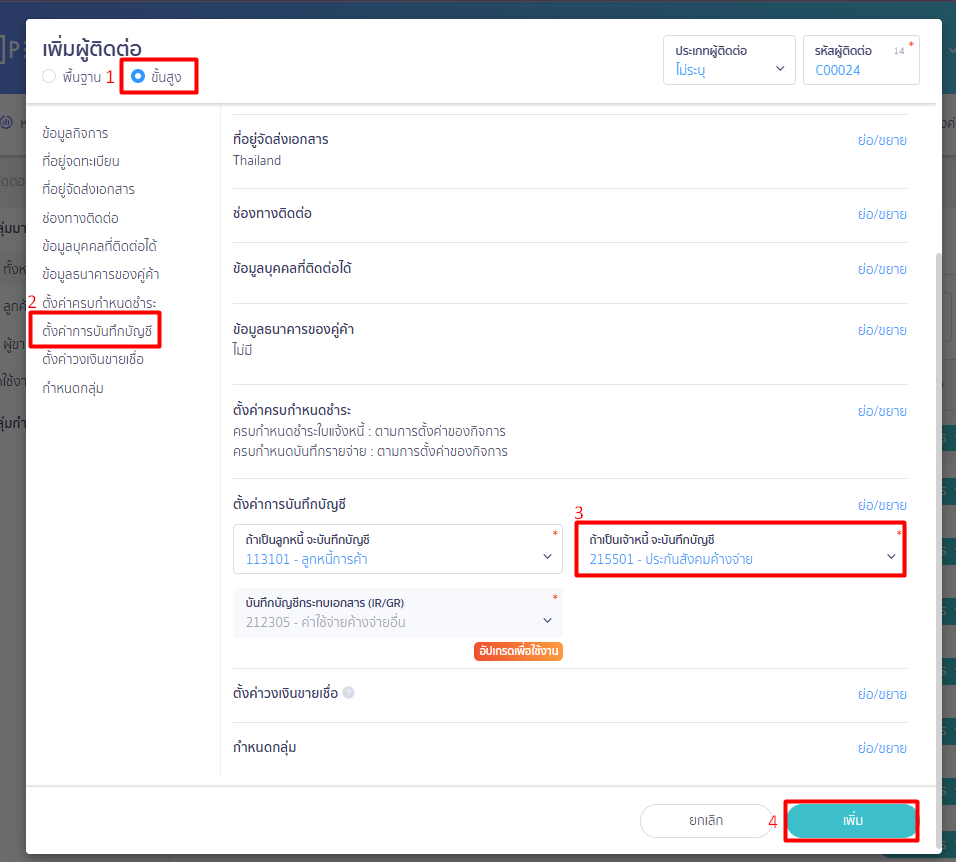Go to ข้อมูลกิจการ in side menu
Image resolution: width=956 pixels, height=862 pixels.
(75, 133)
